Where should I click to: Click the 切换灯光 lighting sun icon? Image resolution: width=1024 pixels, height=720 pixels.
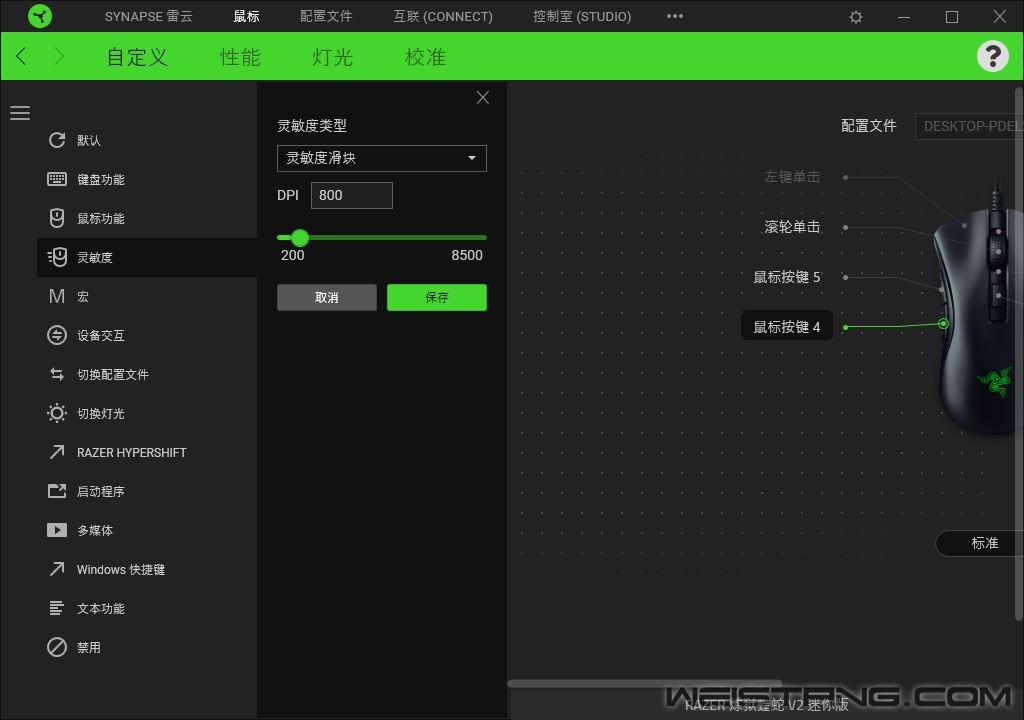coord(57,414)
